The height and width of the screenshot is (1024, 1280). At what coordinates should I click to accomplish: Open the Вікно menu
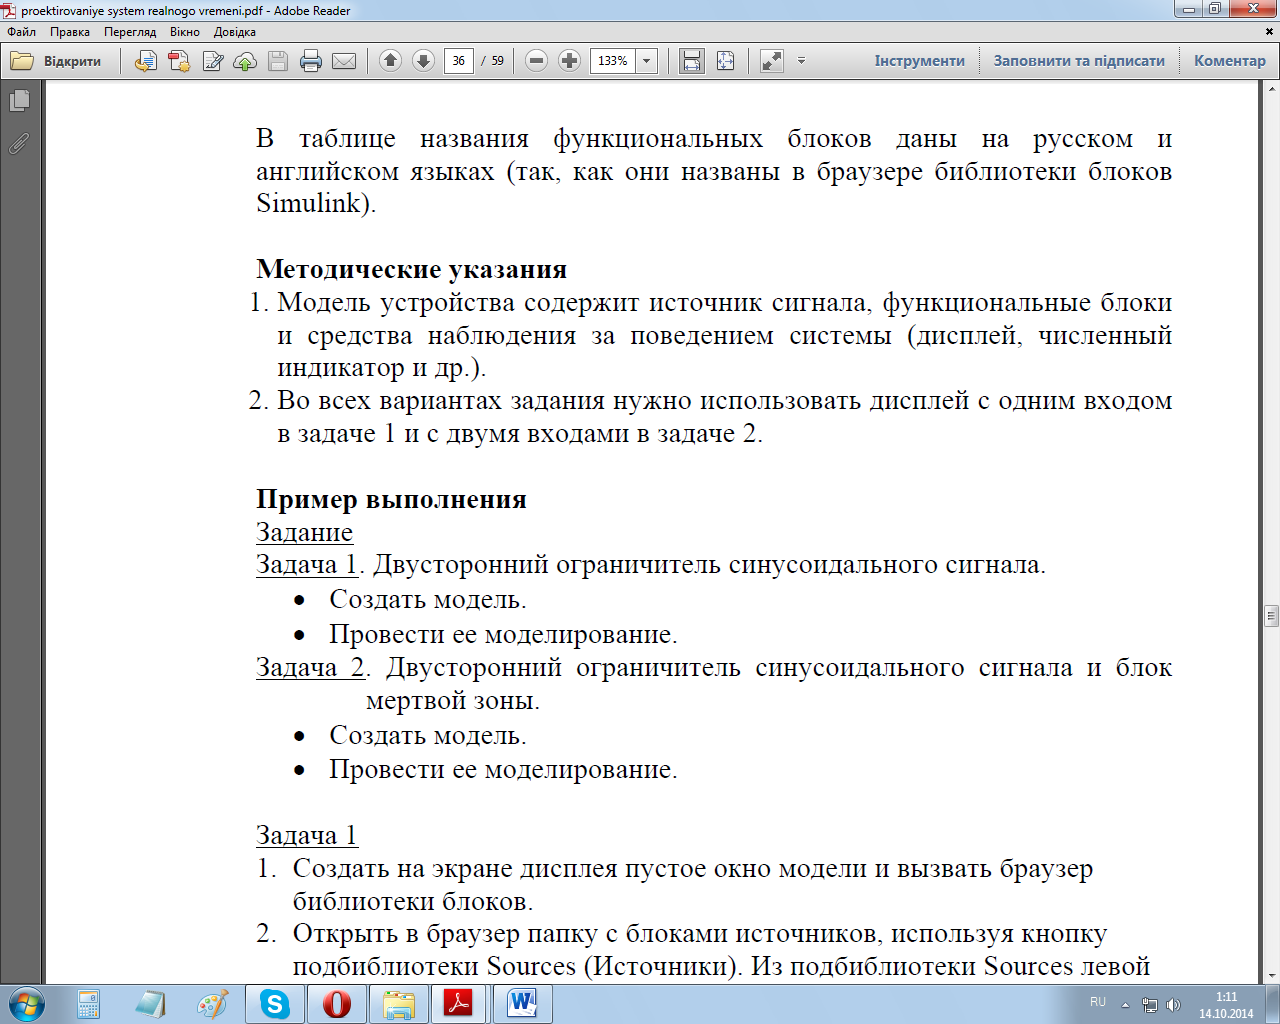[185, 32]
